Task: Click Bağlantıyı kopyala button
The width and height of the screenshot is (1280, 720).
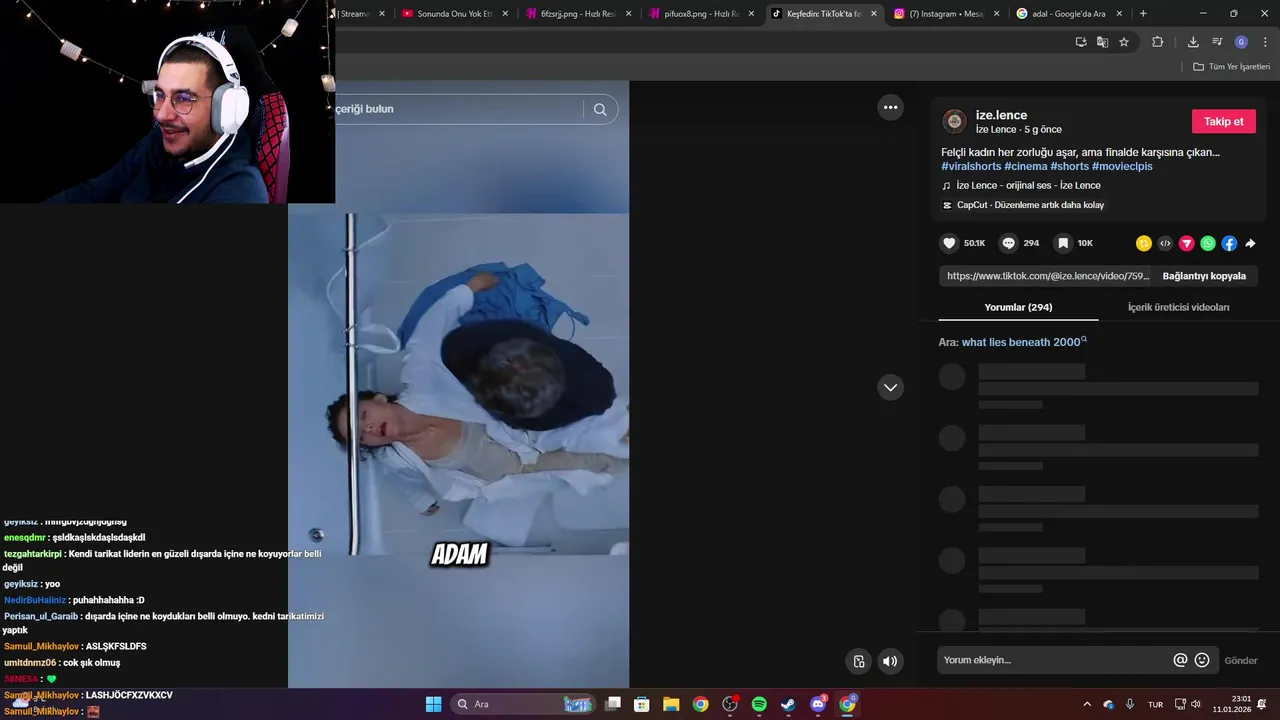Action: click(1204, 276)
